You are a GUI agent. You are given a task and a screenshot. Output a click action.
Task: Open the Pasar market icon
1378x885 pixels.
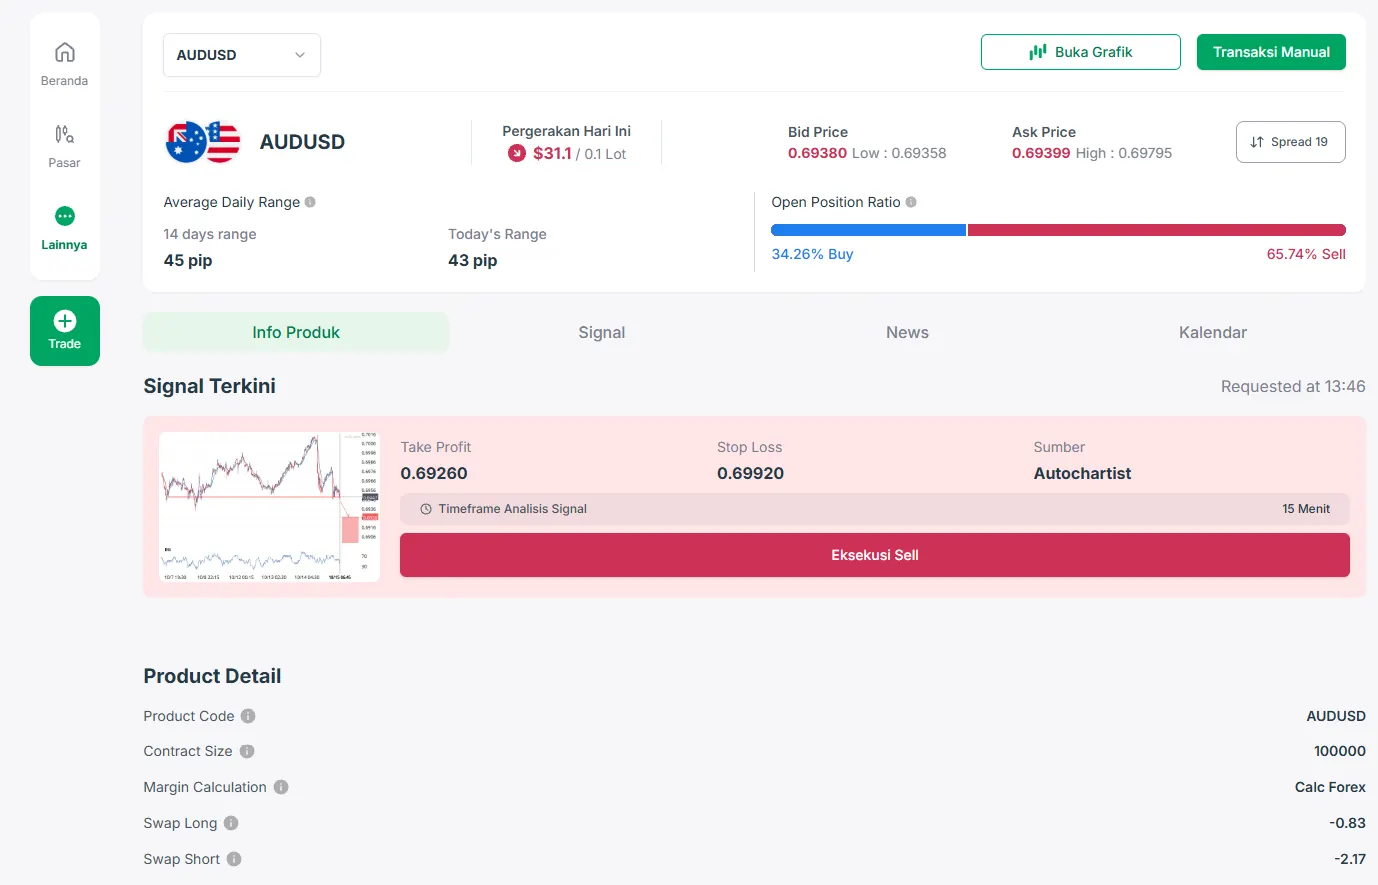coord(65,134)
